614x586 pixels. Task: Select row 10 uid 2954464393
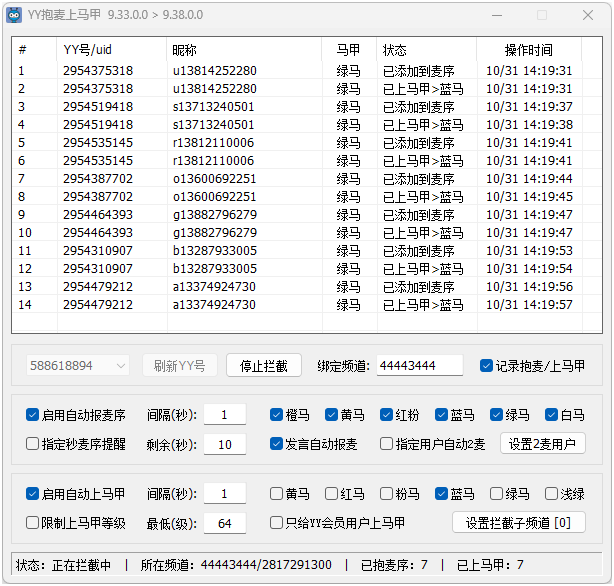98,233
